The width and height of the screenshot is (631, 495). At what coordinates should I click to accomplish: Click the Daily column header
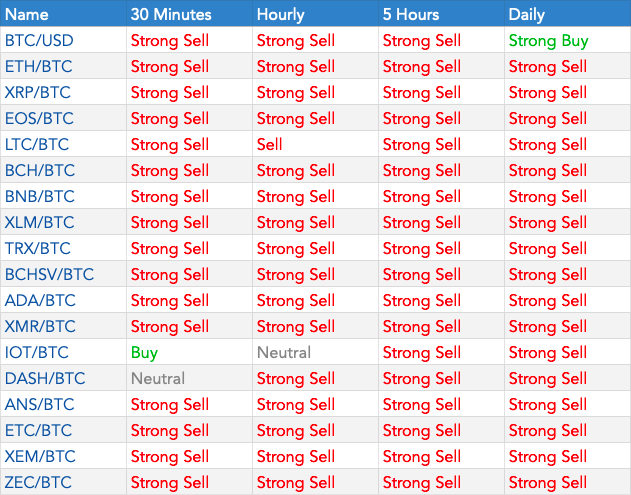(527, 14)
